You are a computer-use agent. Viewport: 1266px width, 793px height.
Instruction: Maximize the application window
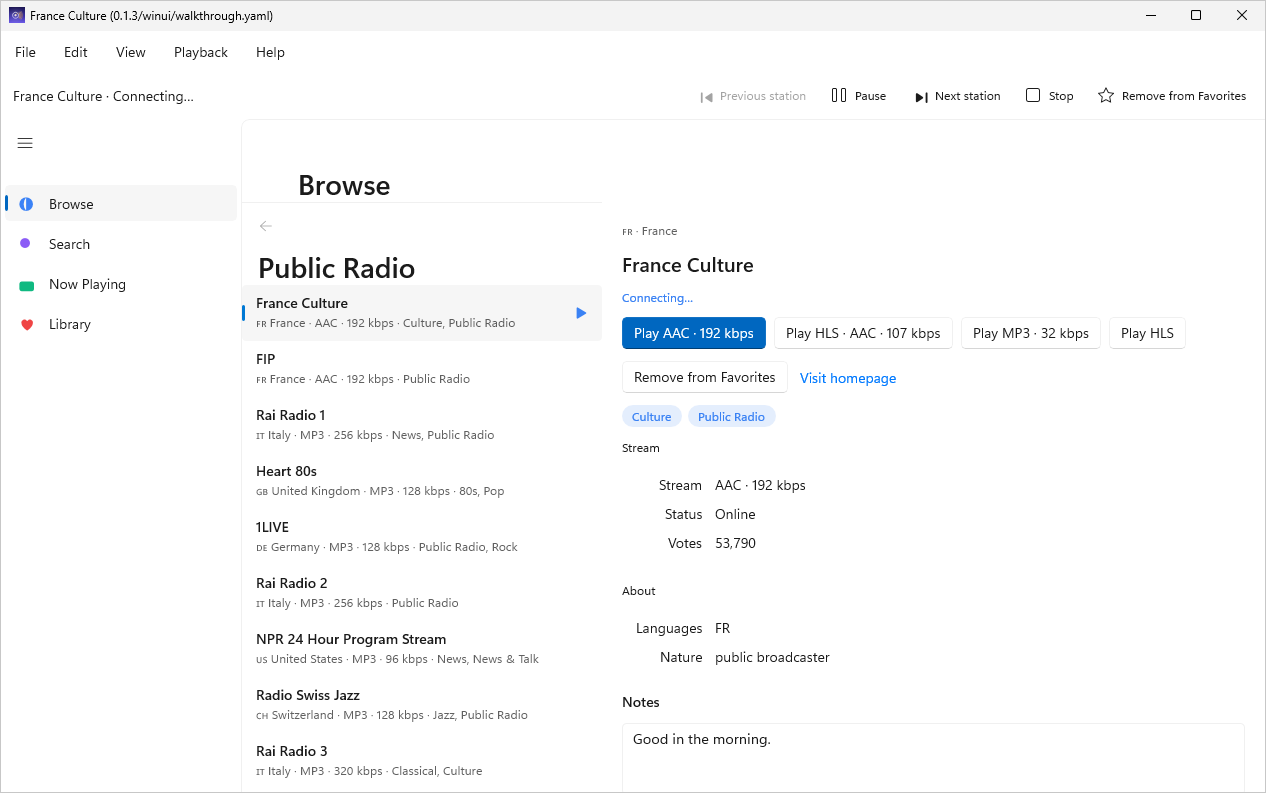pos(1196,15)
